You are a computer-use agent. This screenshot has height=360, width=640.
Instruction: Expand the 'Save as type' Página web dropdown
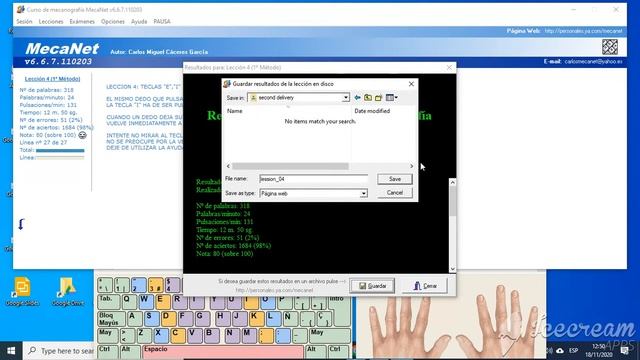click(x=363, y=193)
